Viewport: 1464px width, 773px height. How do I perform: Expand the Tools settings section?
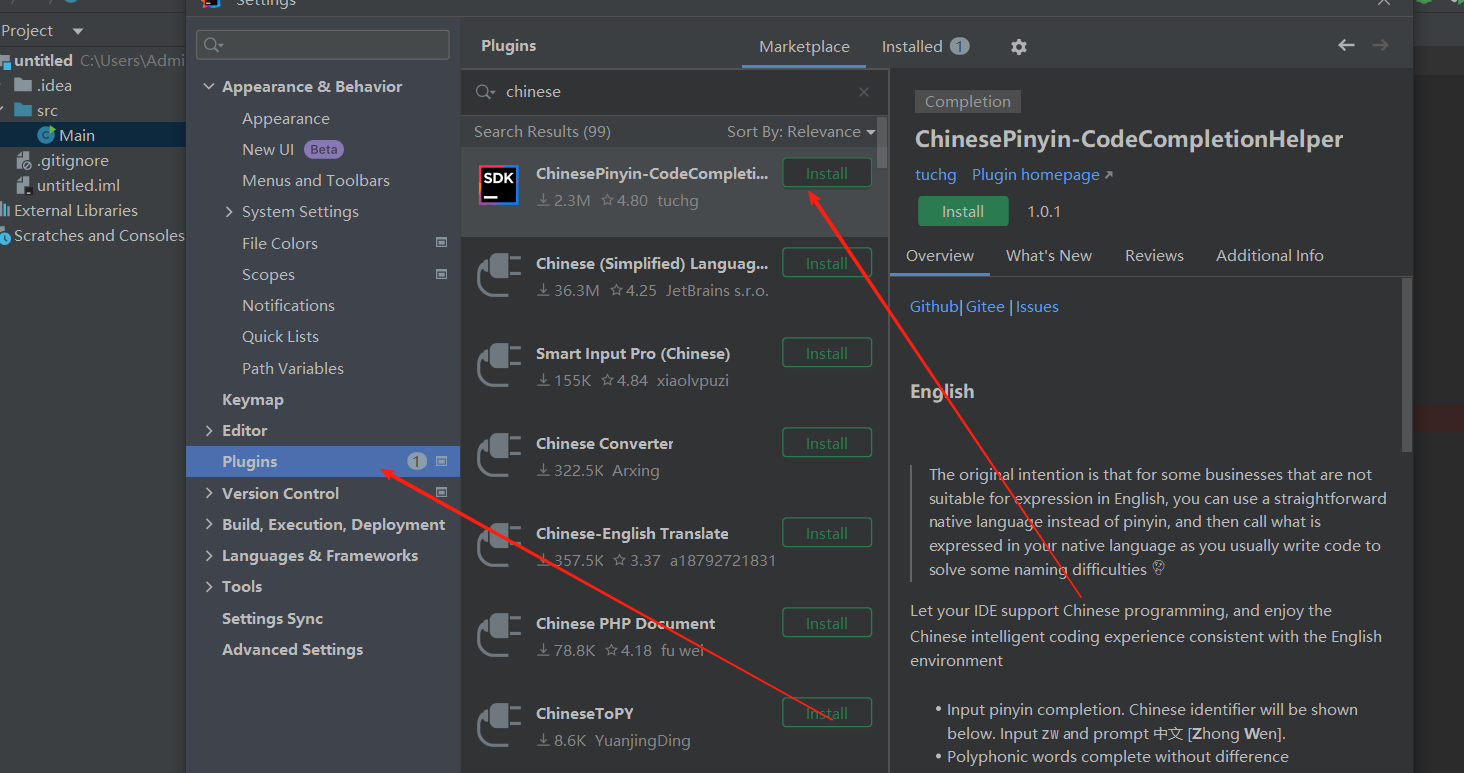tap(209, 586)
